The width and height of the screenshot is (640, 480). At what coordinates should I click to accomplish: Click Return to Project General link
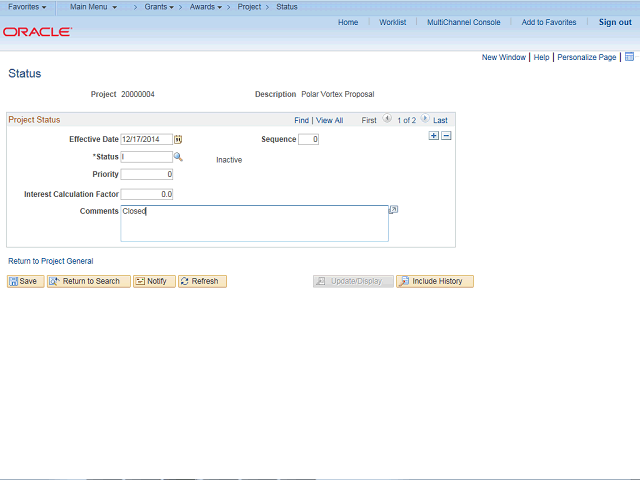51,261
